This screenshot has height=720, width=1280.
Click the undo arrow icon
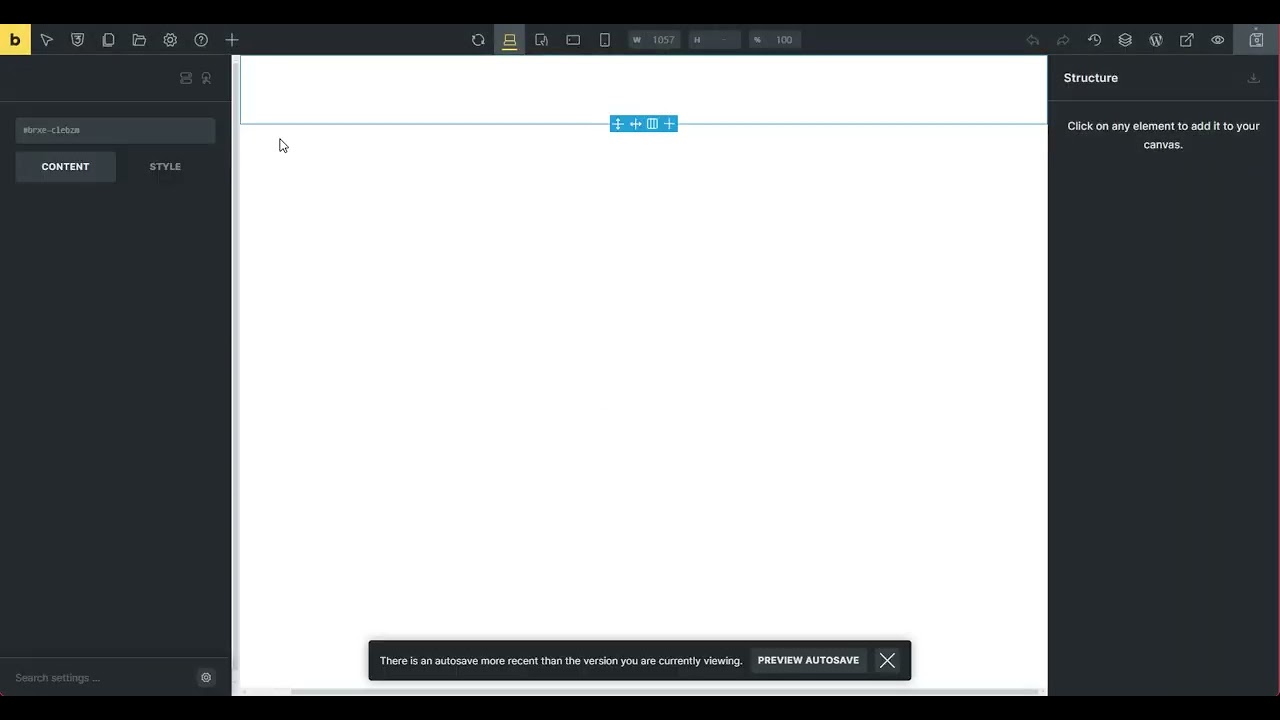[1033, 40]
